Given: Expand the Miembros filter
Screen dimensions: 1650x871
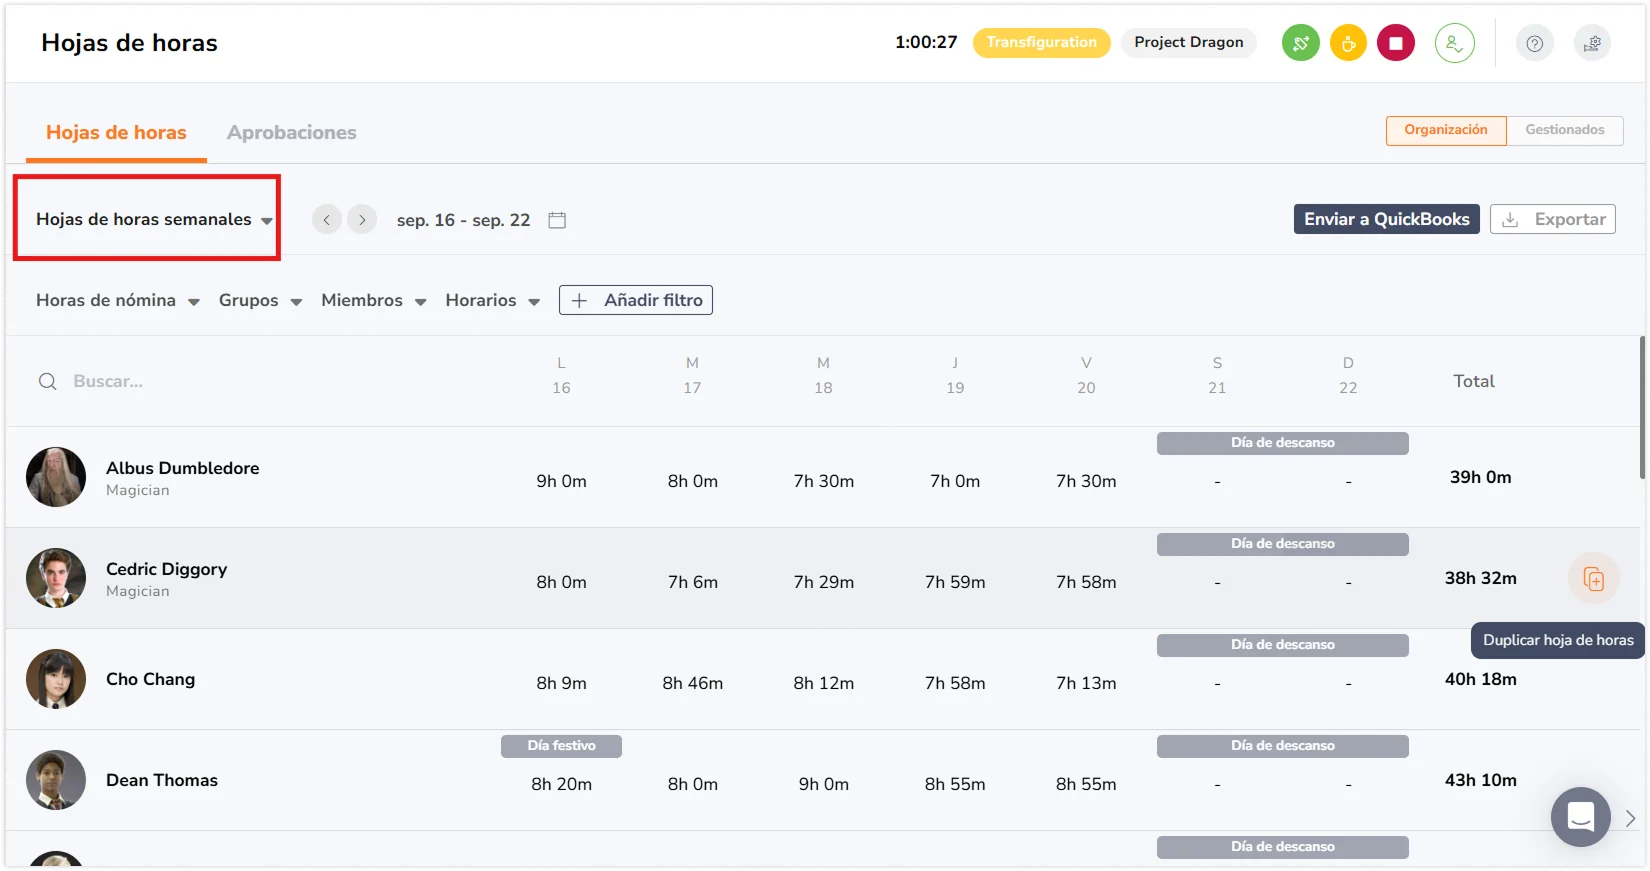Looking at the screenshot, I should tap(374, 300).
